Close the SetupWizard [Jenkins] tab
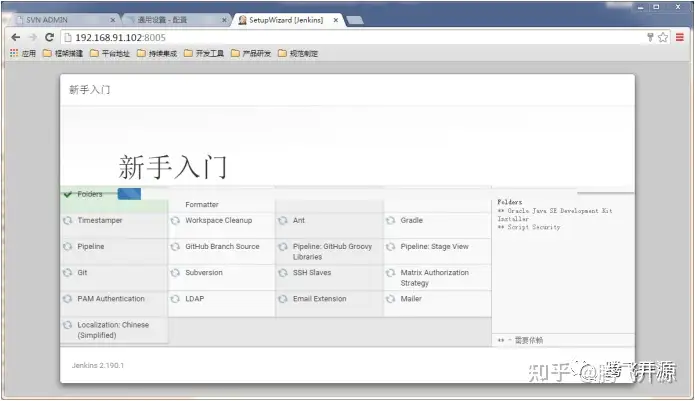This screenshot has height=401, width=695. pyautogui.click(x=336, y=20)
